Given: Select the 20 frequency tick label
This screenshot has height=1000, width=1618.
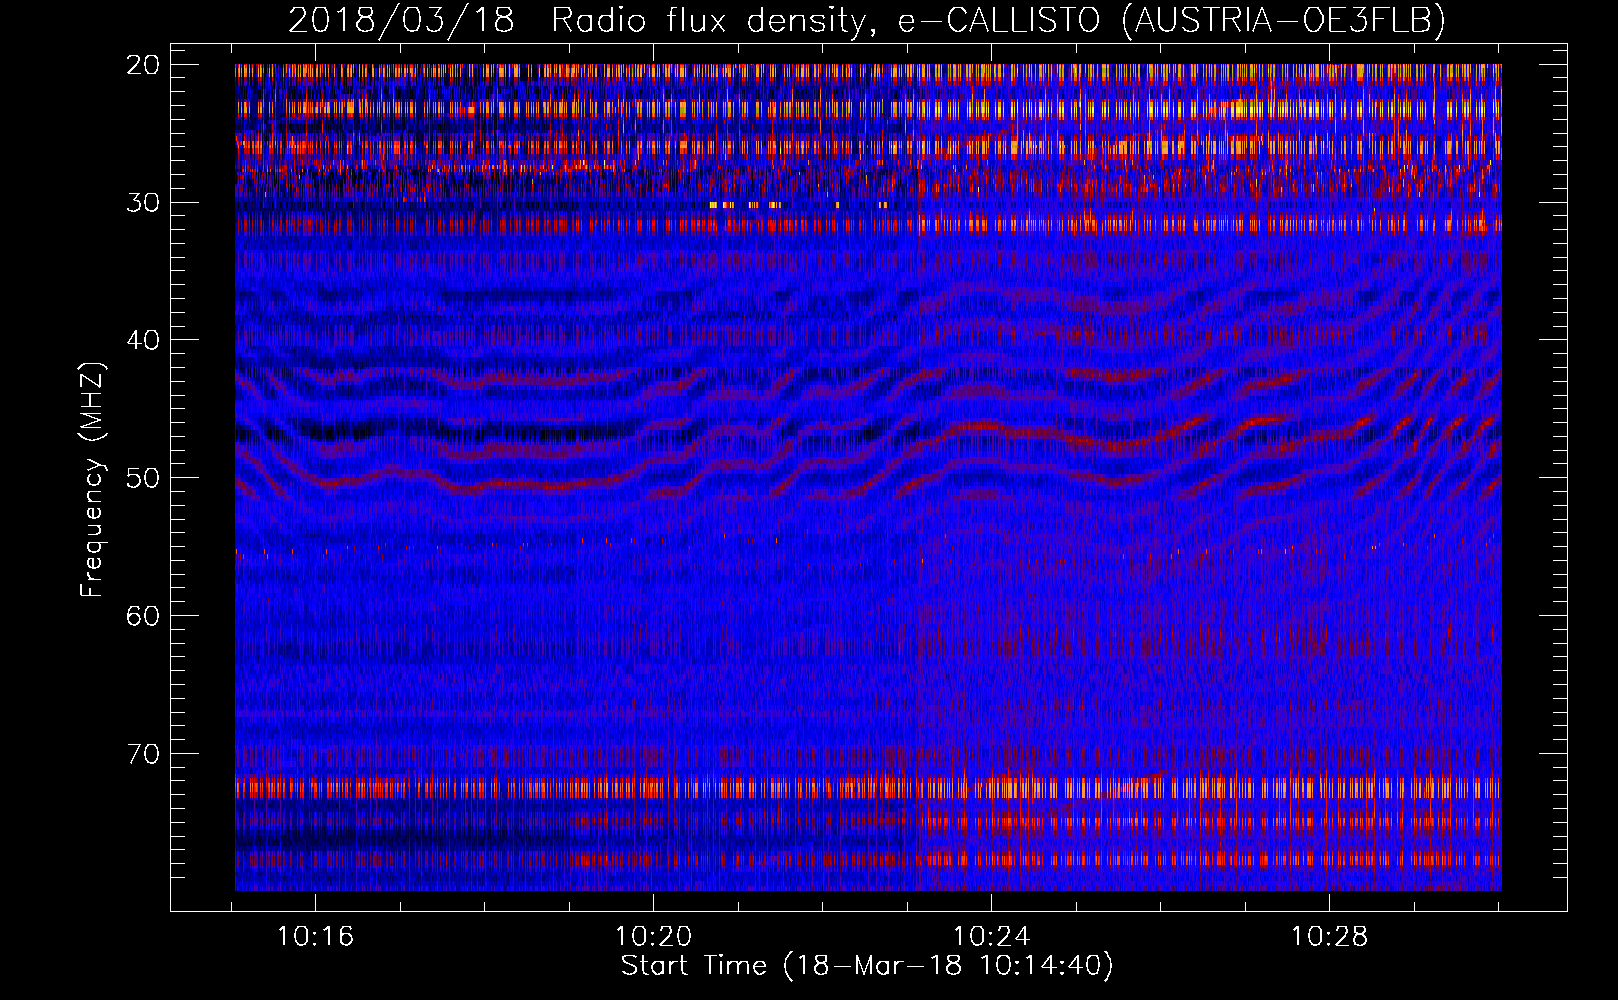Looking at the screenshot, I should [143, 65].
